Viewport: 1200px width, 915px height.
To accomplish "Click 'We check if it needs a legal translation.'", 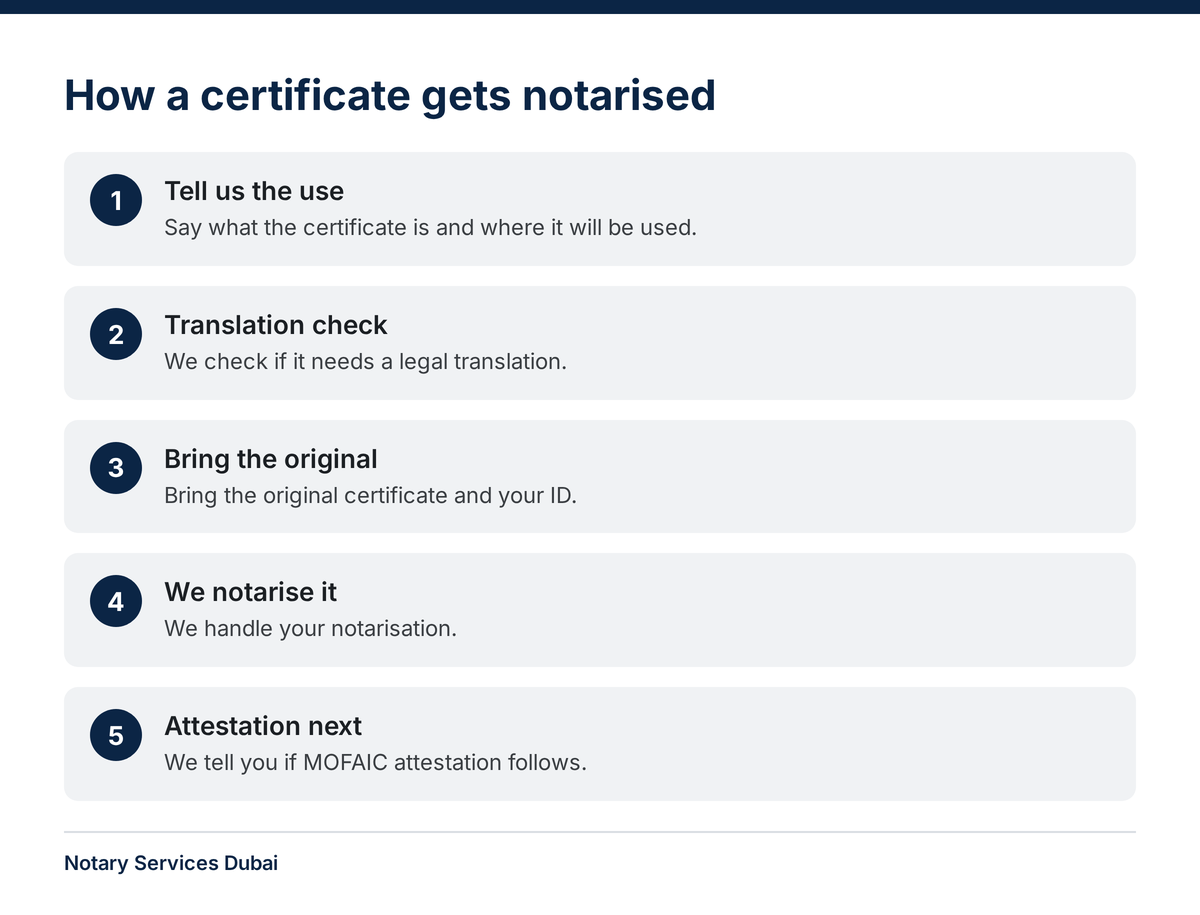I will [365, 361].
